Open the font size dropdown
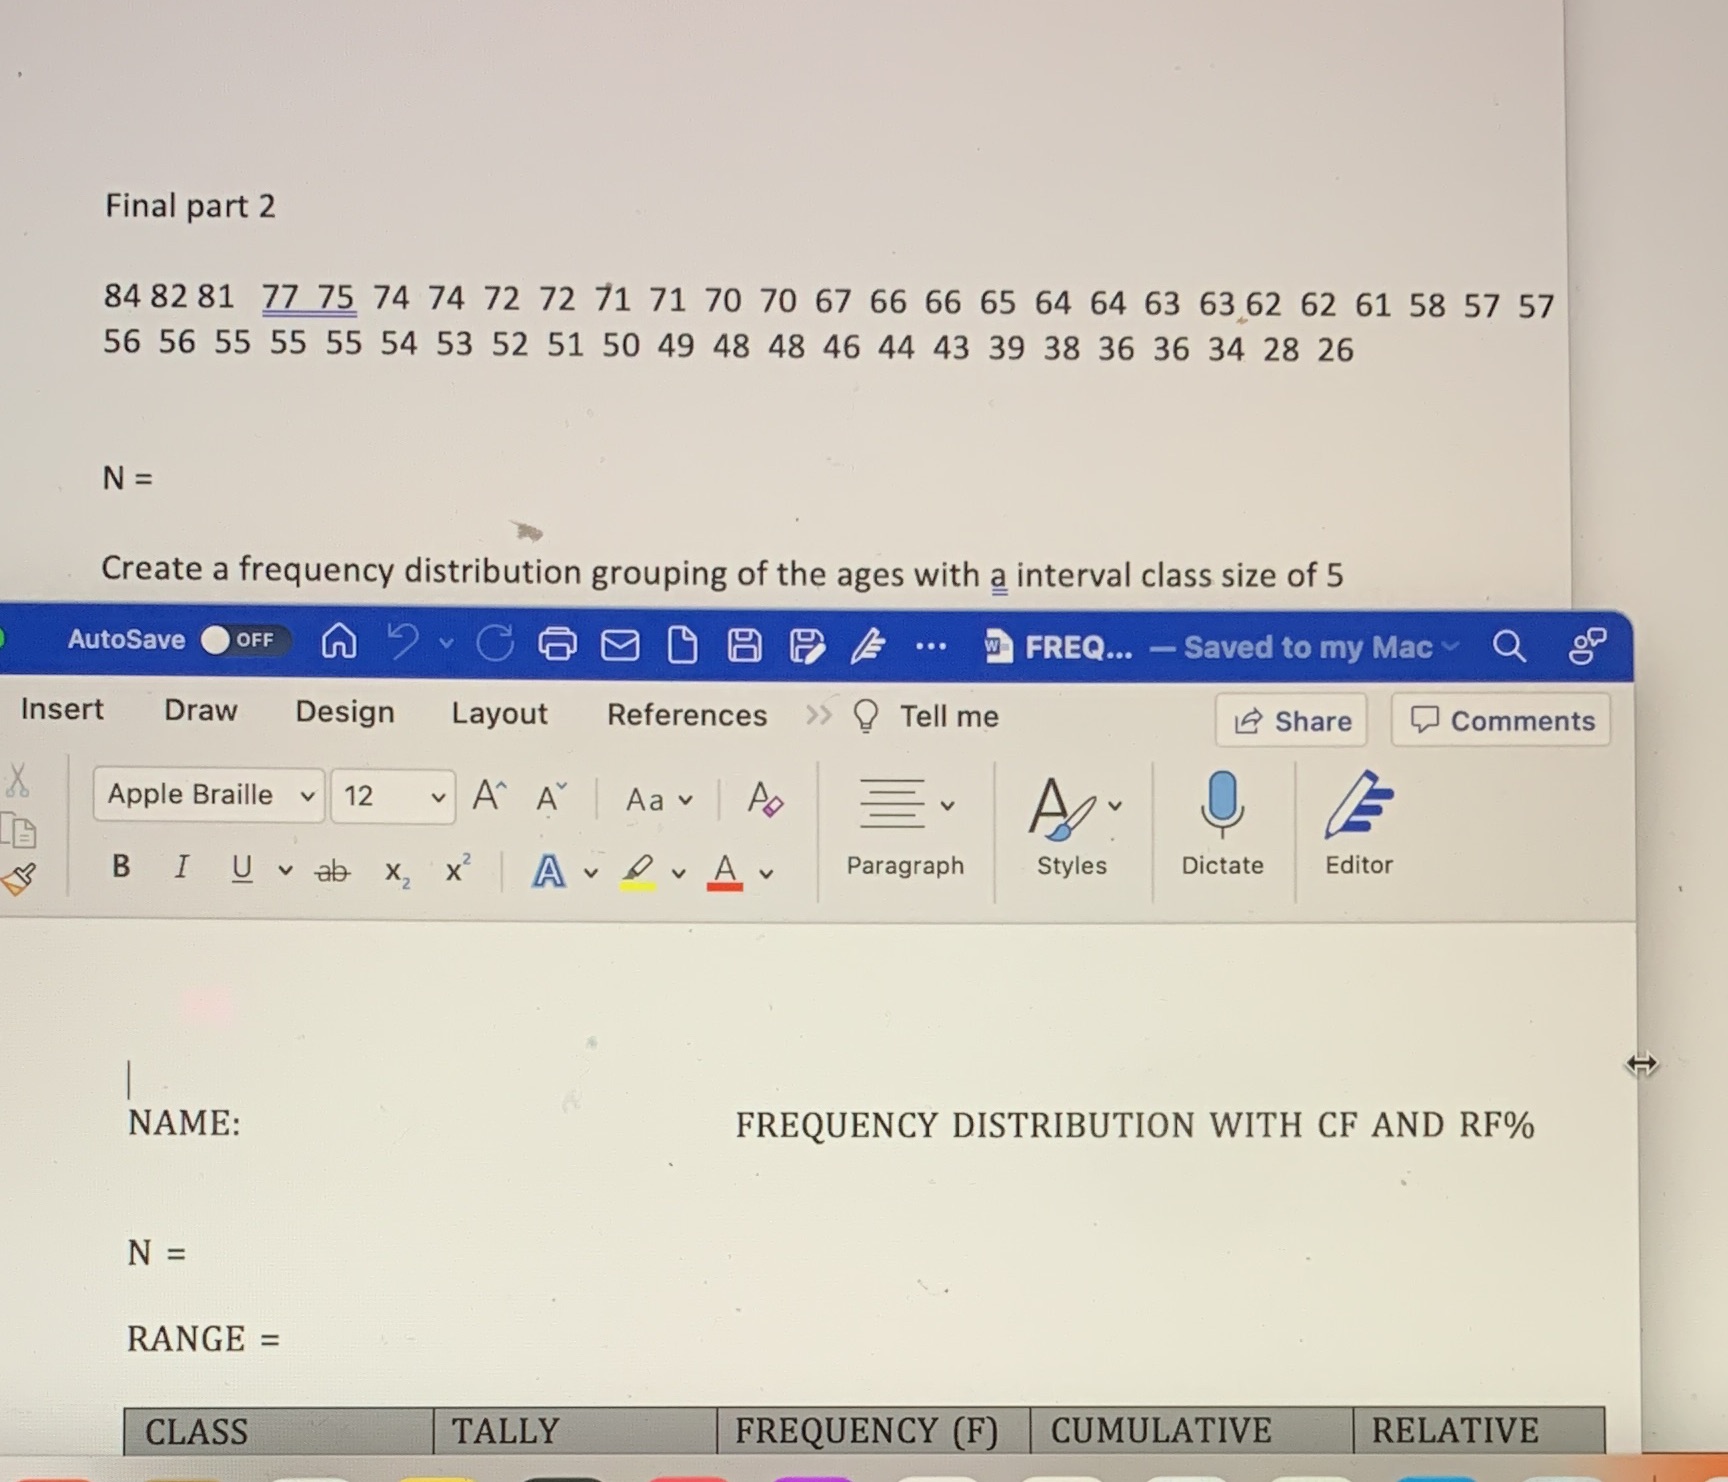This screenshot has height=1482, width=1728. 392,796
